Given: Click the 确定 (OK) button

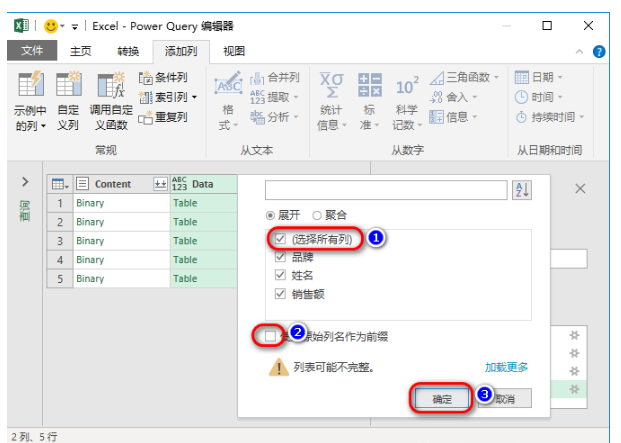Looking at the screenshot, I should click(x=442, y=398).
